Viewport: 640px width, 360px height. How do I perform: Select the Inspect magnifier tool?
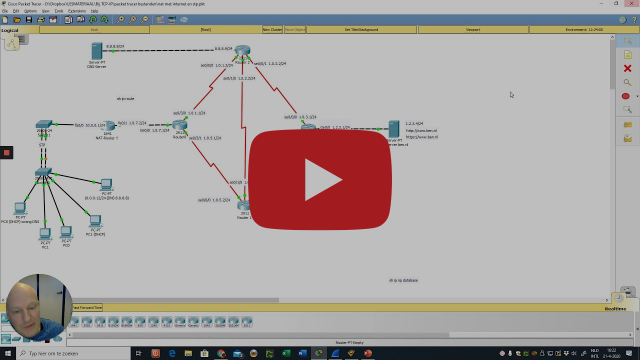click(627, 82)
